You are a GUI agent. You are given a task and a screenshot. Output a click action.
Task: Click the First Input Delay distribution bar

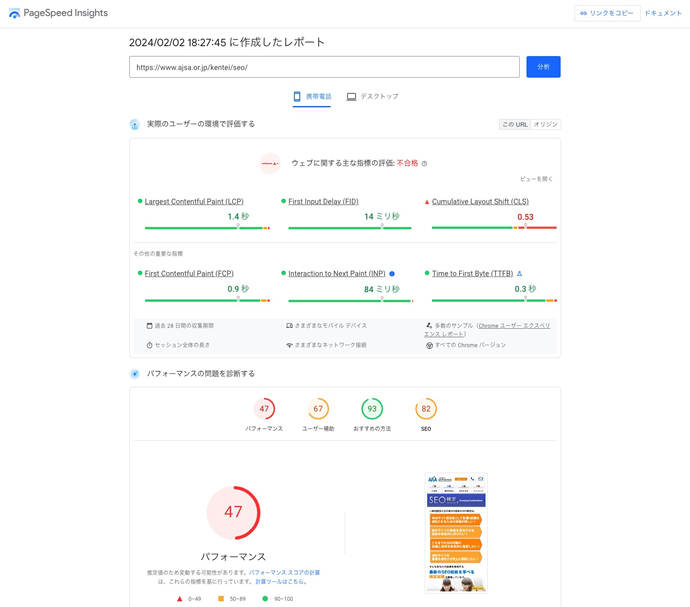pyautogui.click(x=349, y=228)
